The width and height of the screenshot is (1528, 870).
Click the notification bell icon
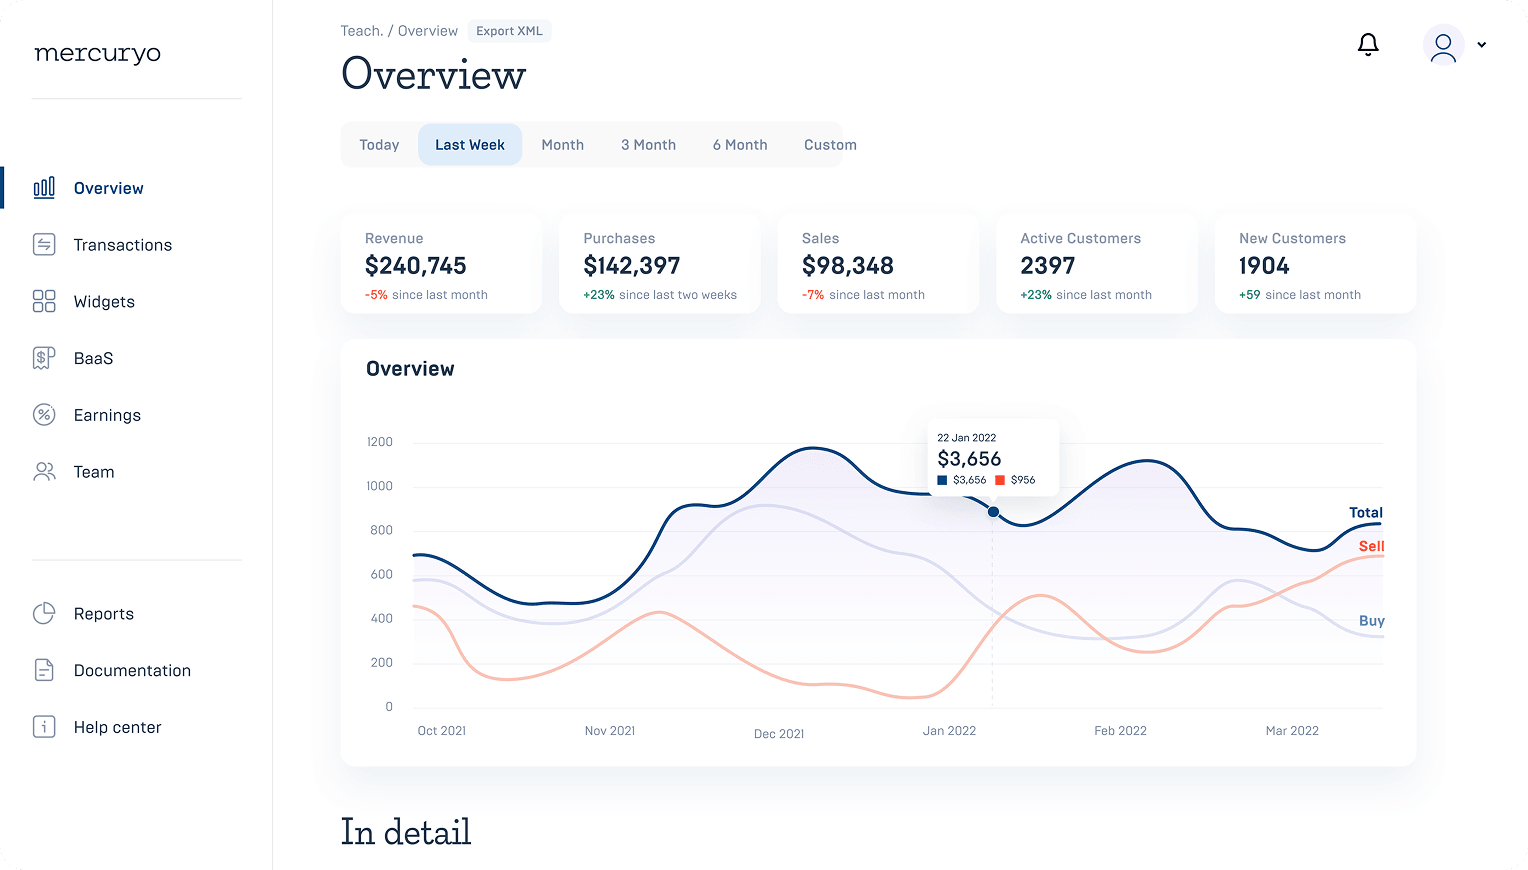pos(1368,45)
